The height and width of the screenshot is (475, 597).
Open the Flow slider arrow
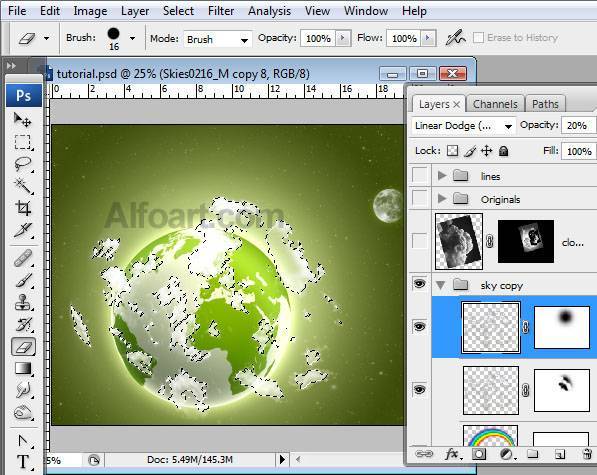click(428, 38)
